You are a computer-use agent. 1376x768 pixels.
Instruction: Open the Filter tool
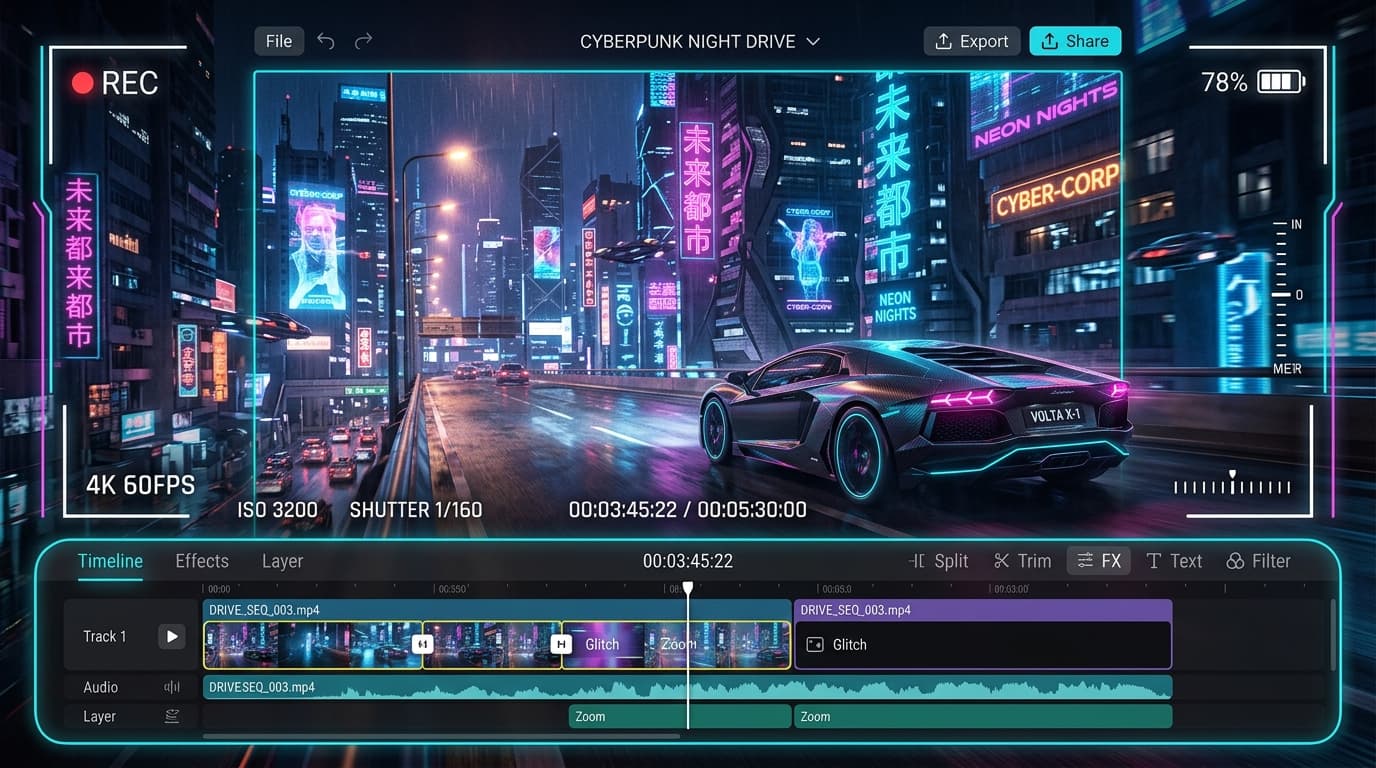point(1259,561)
